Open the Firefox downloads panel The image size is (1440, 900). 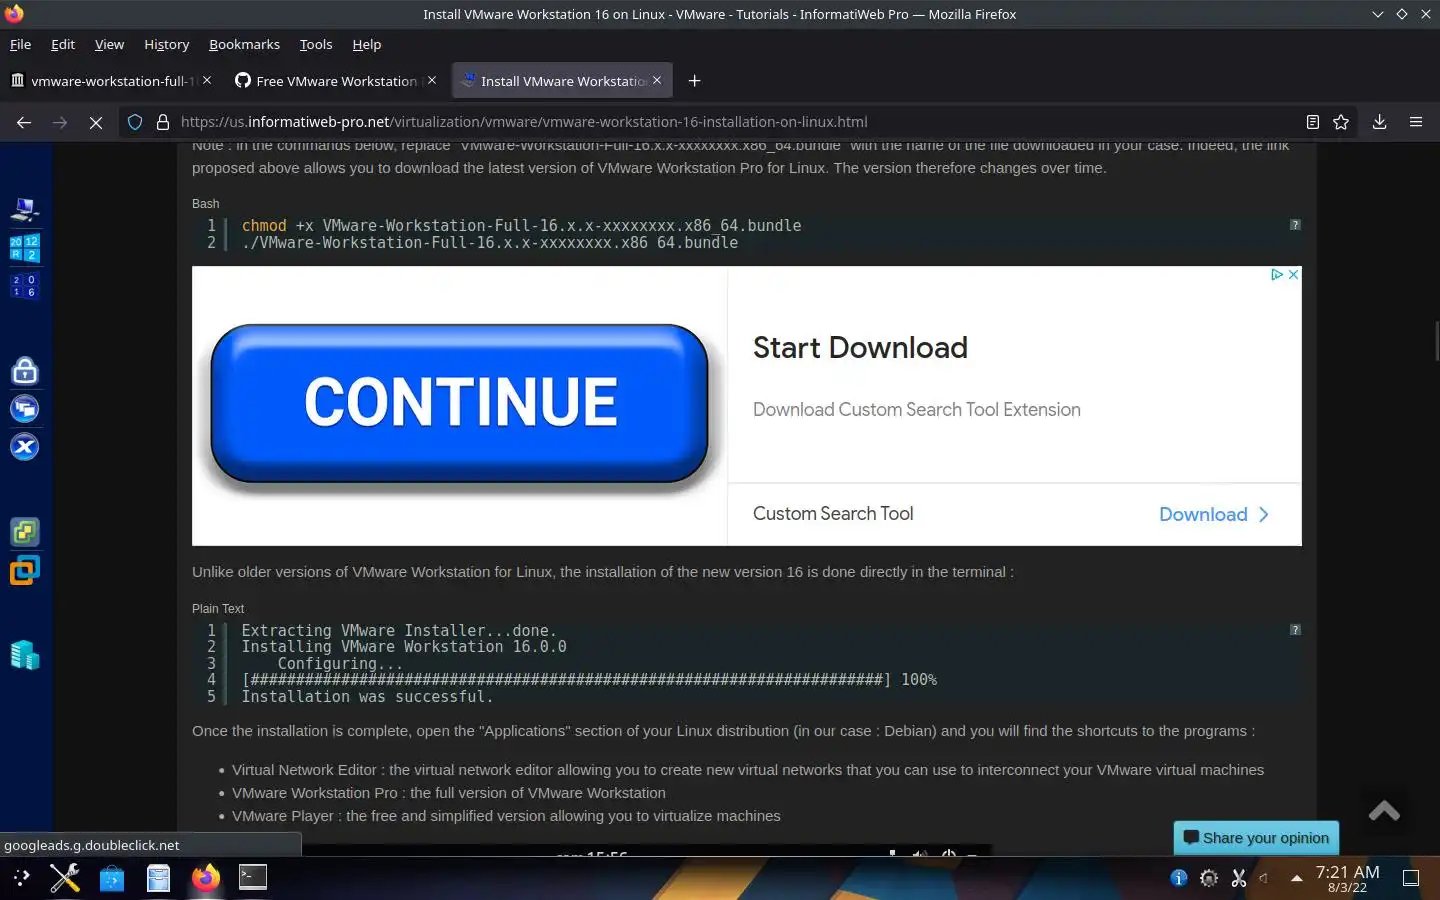1379,122
